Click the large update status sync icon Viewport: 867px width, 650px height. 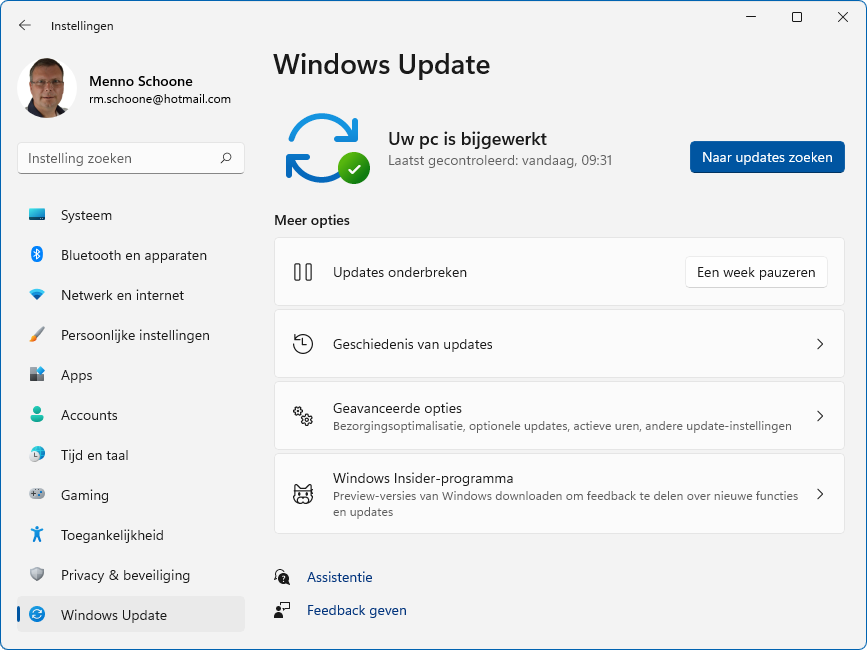[327, 149]
